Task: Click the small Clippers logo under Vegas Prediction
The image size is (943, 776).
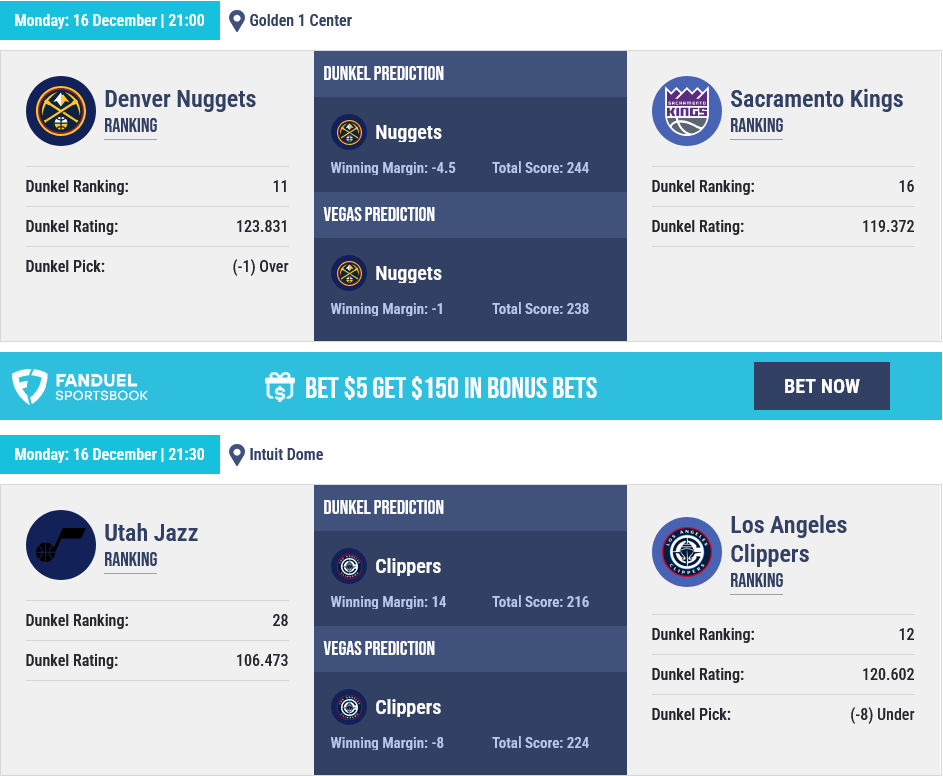Action: point(349,707)
